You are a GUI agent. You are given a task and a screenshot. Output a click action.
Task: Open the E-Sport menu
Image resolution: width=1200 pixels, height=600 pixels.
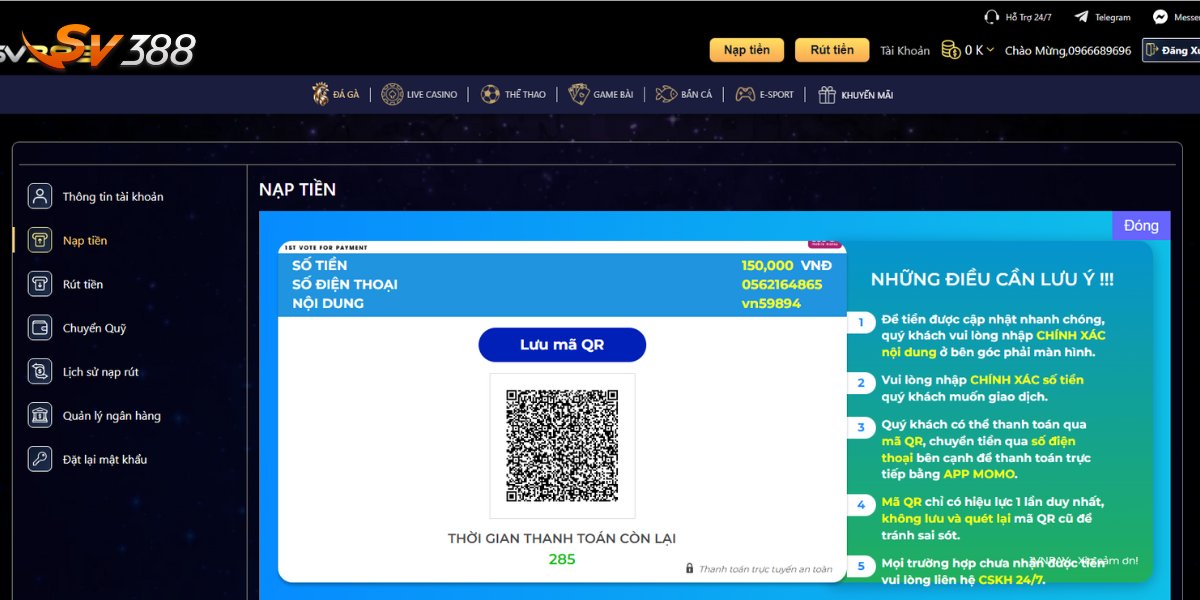click(x=765, y=94)
